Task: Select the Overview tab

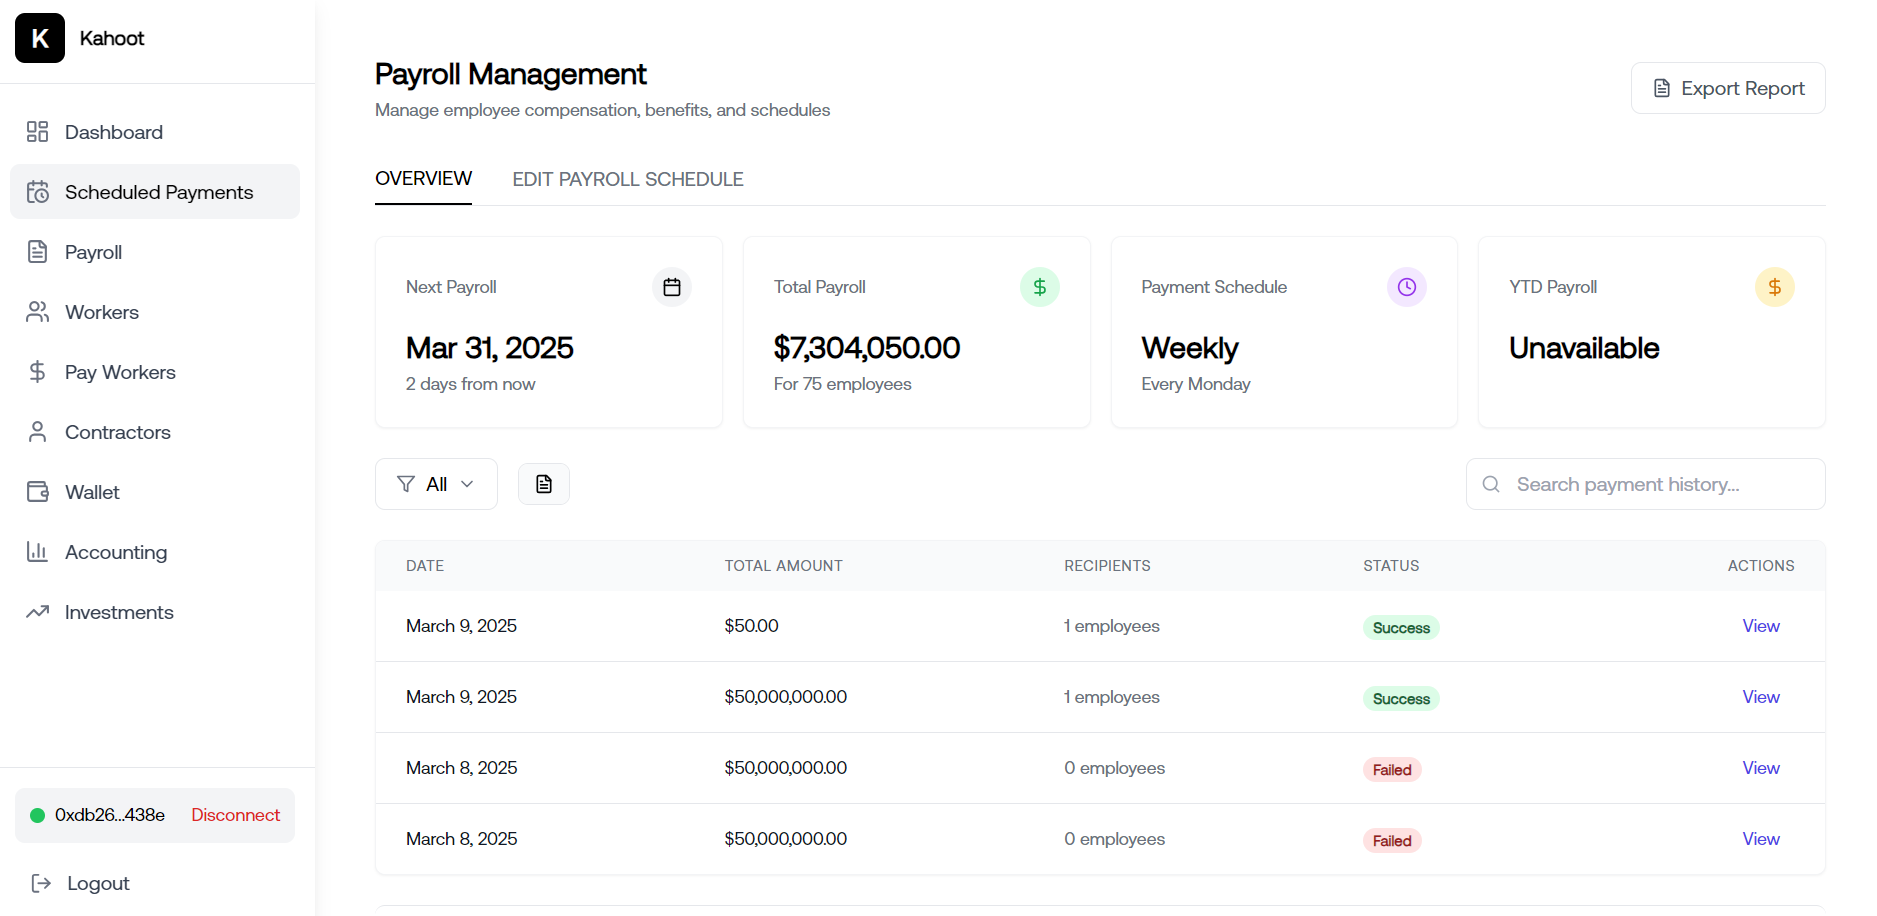Action: (x=423, y=179)
